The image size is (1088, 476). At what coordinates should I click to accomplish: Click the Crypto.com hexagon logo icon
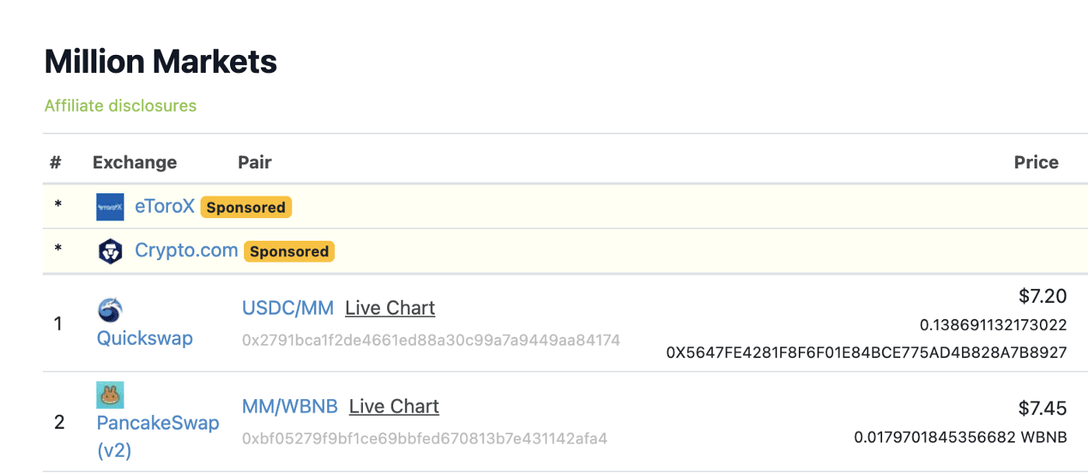click(110, 250)
